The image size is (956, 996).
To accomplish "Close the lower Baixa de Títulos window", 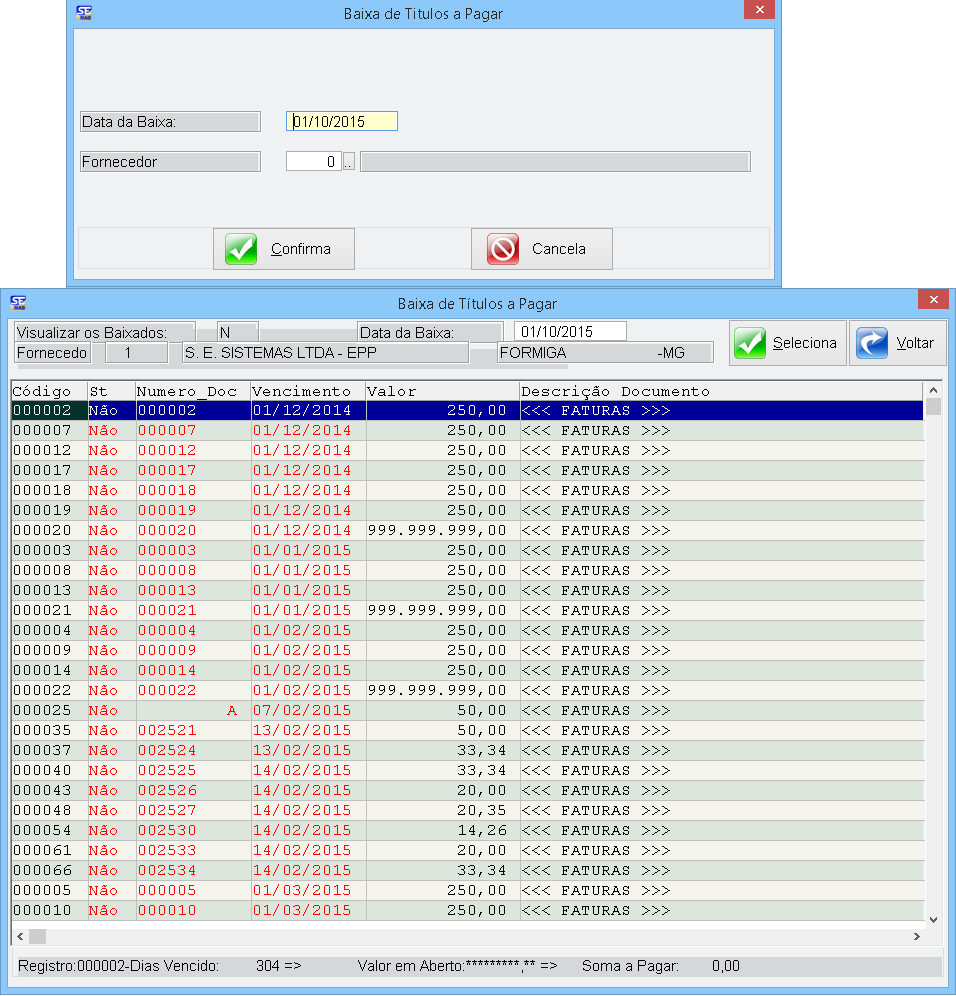I will tap(932, 301).
